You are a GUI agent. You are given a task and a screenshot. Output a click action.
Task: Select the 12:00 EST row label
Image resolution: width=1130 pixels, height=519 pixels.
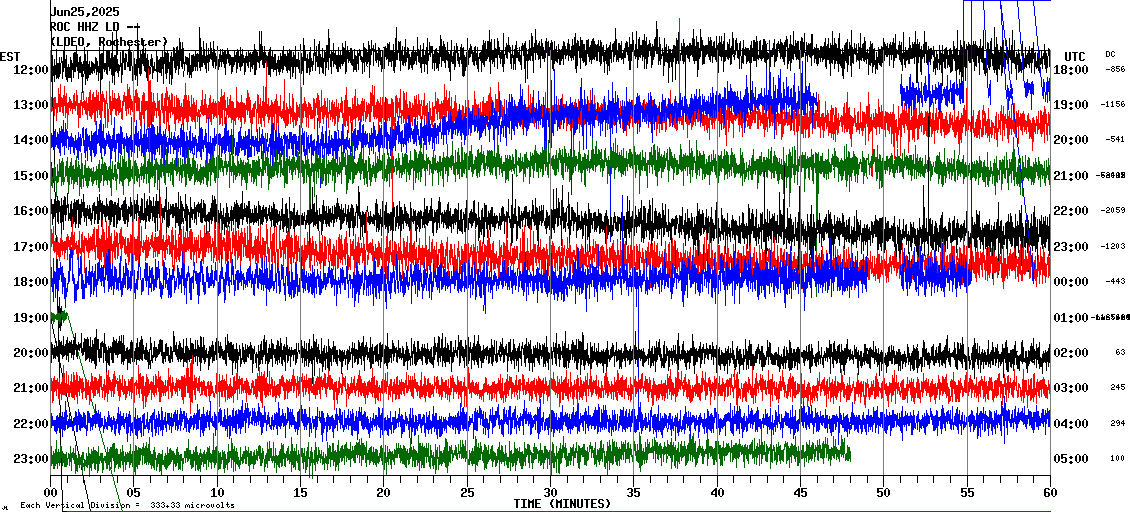pyautogui.click(x=32, y=70)
